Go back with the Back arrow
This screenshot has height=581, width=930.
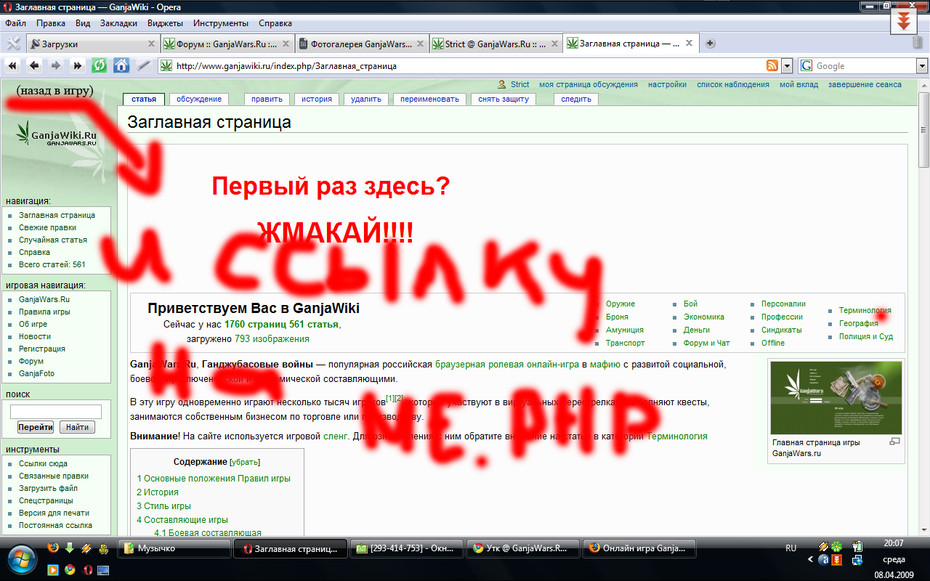[x=34, y=66]
